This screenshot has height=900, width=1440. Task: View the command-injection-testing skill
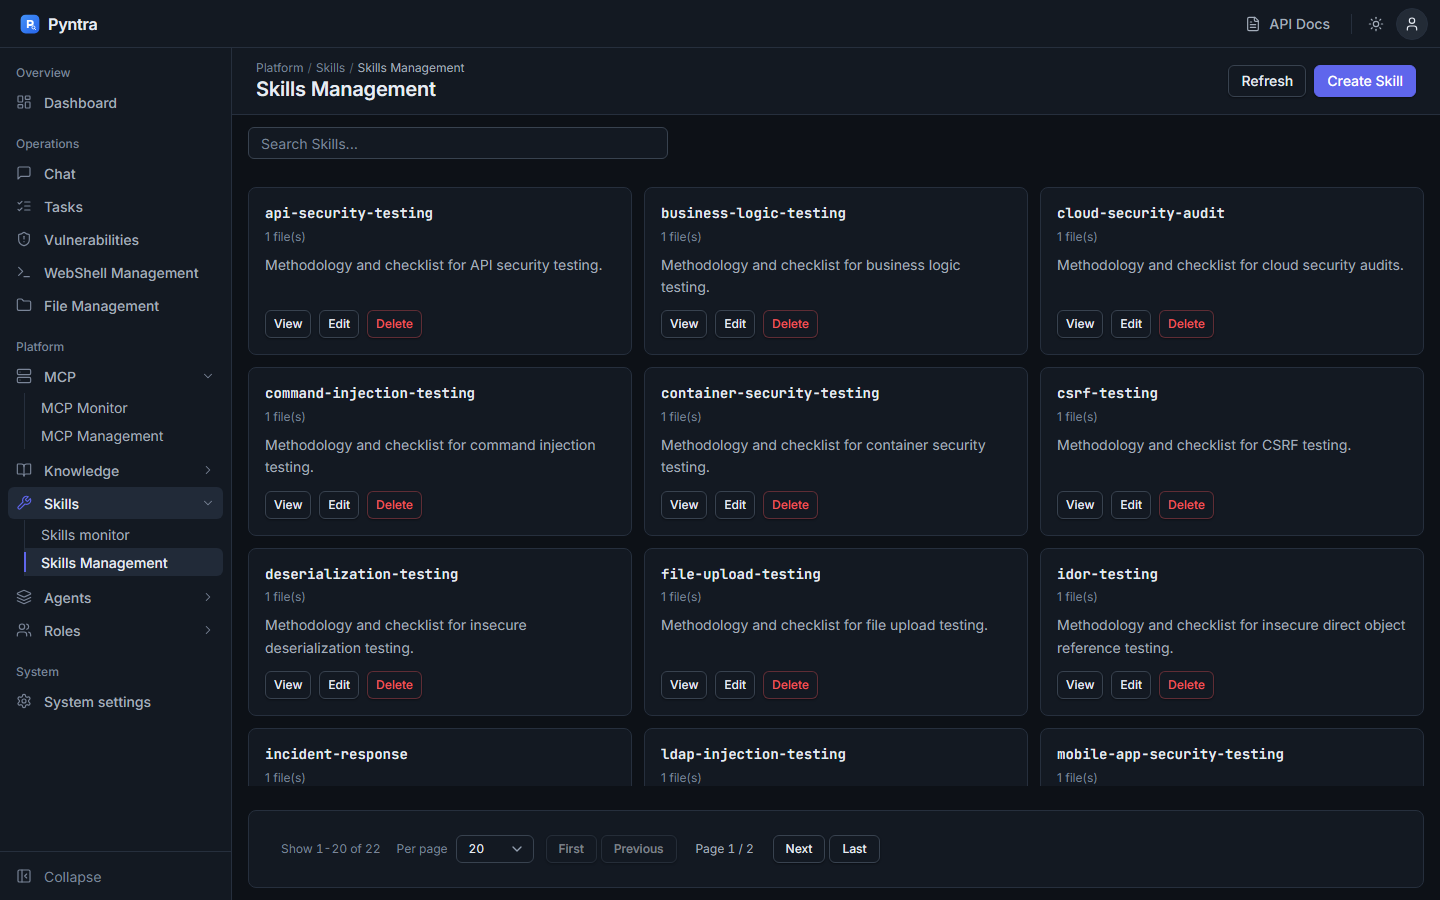coord(288,505)
